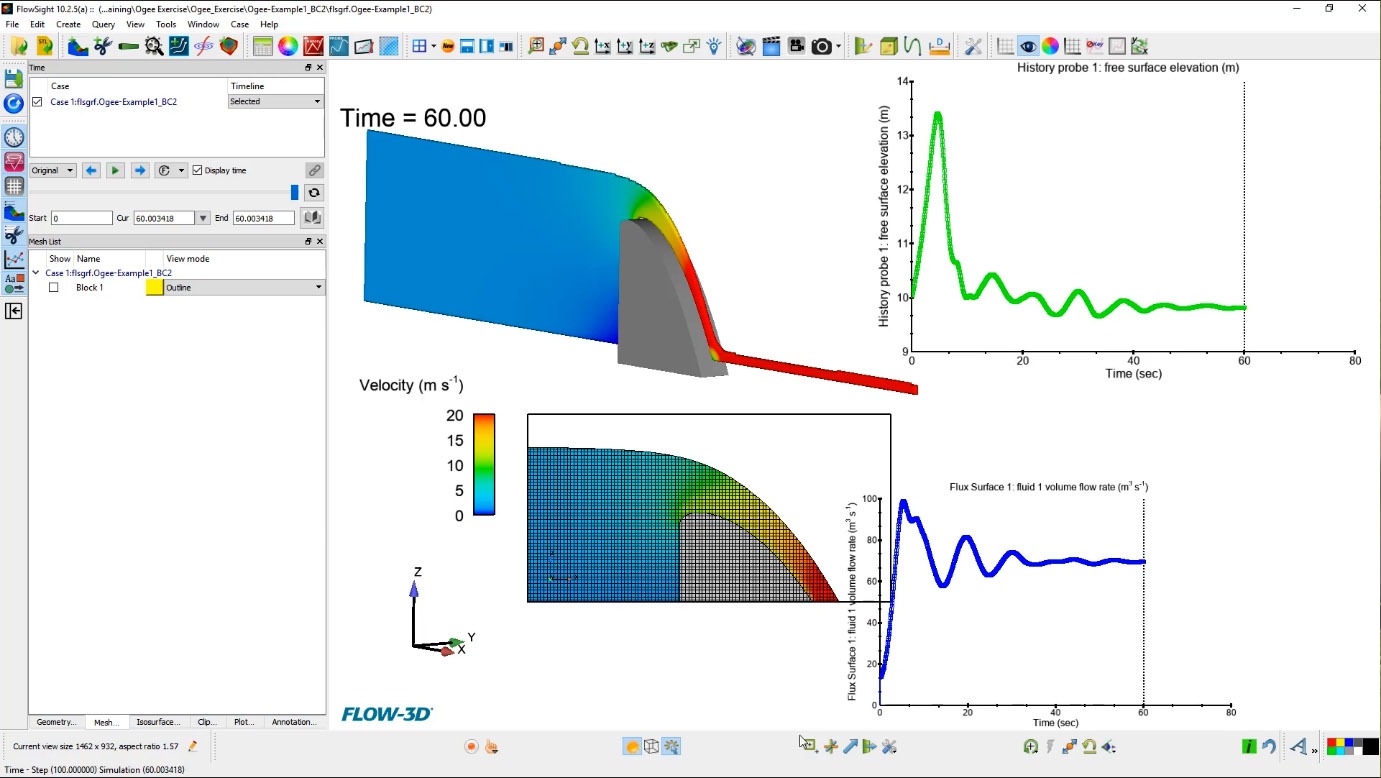Click the clapperboard animation icon
This screenshot has width=1381, height=778.
tap(771, 46)
